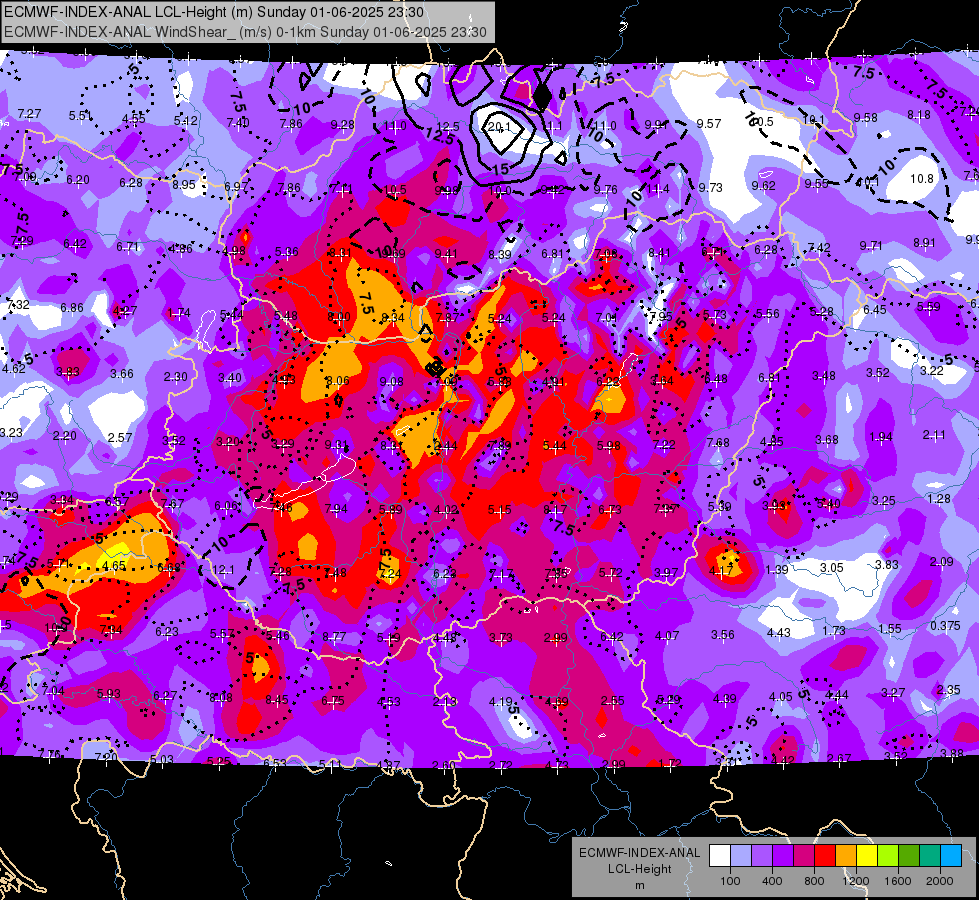The height and width of the screenshot is (900, 979).
Task: Click the map value "2.20"
Action: pos(65,435)
